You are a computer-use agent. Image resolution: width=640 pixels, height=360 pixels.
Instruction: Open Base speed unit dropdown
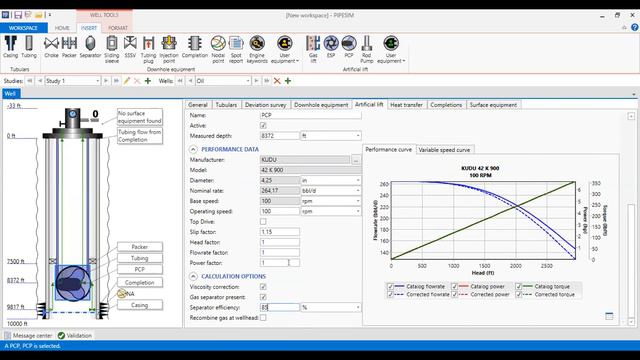coord(358,201)
